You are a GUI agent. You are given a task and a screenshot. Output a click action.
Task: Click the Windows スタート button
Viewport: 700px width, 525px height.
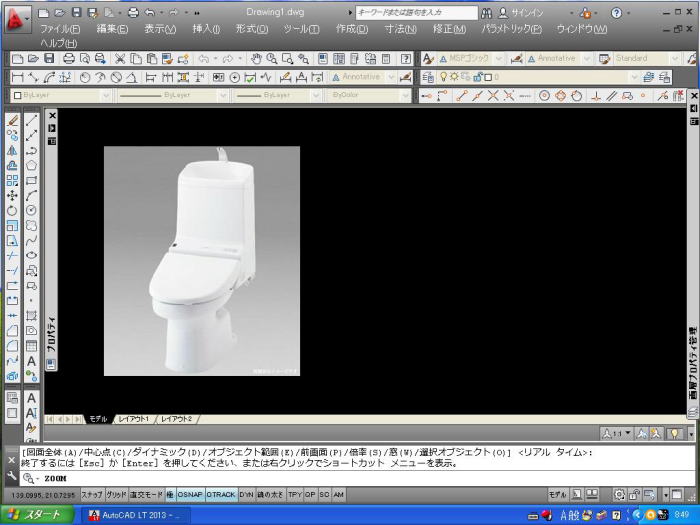[37, 515]
